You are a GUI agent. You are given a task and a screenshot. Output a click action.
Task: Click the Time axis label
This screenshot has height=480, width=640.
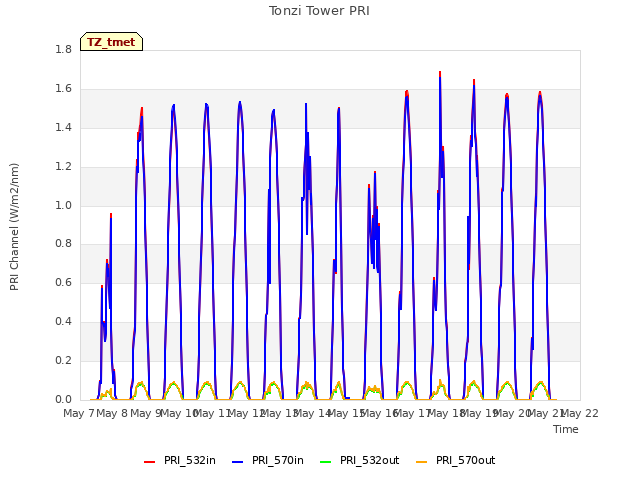(566, 429)
